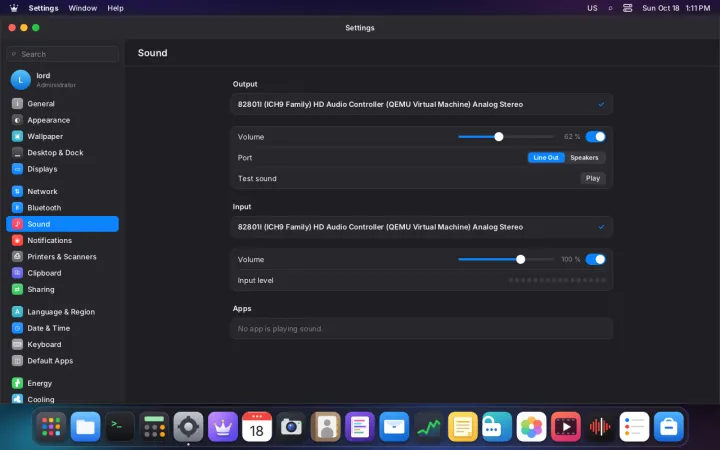Launch the Photos app from dock
The height and width of the screenshot is (450, 720).
[x=531, y=427]
